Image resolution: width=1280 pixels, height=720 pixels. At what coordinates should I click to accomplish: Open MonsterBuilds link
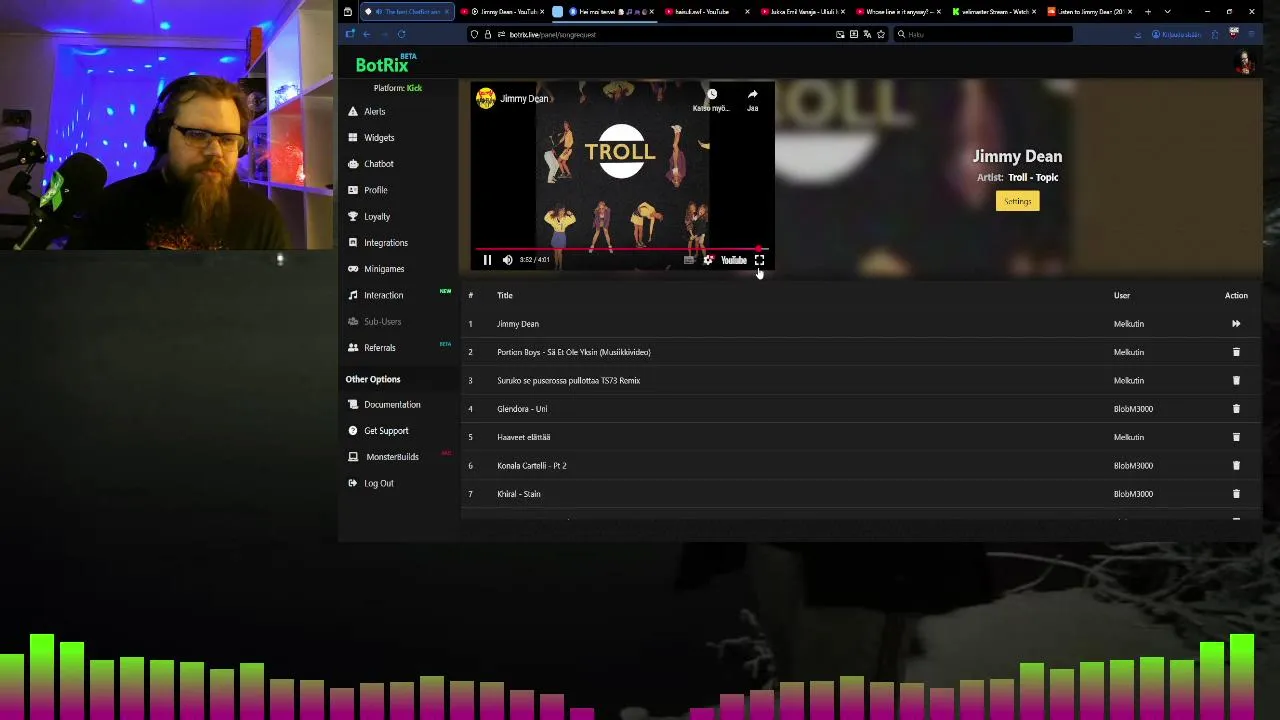tap(392, 457)
